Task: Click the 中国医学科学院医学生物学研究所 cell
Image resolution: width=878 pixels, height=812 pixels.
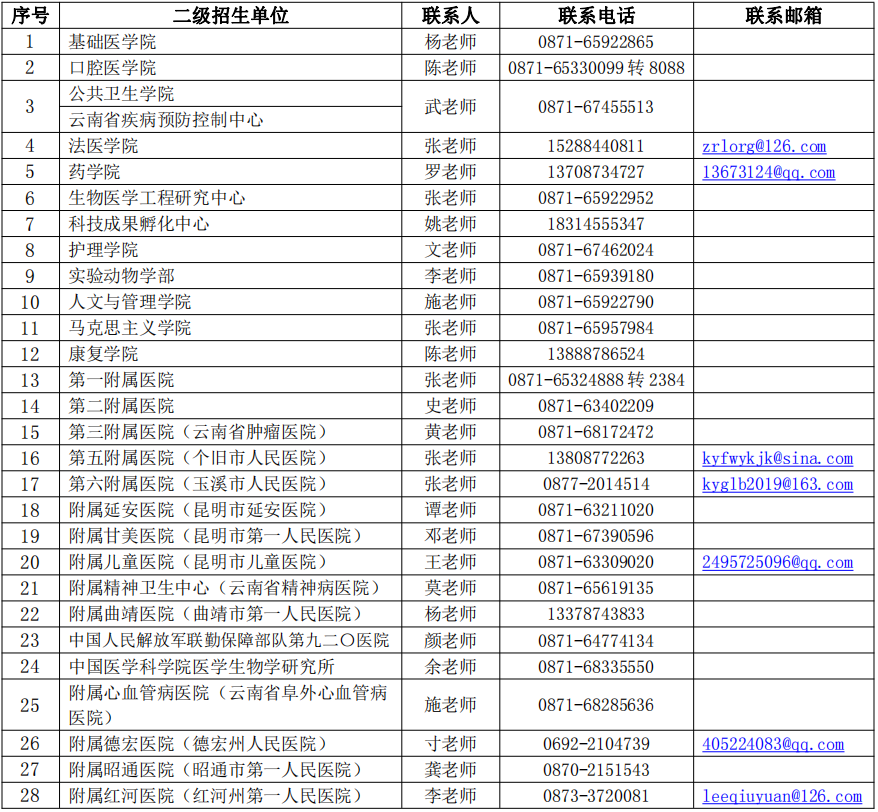Action: click(x=201, y=666)
